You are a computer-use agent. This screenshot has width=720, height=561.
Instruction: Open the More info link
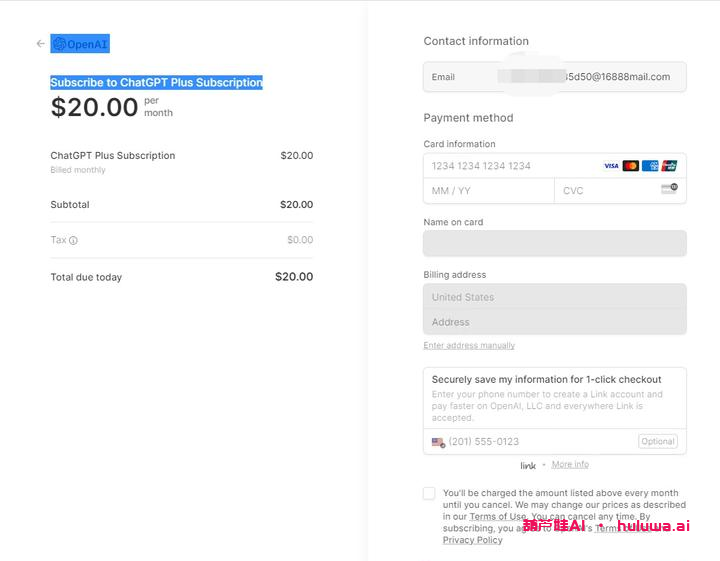point(570,465)
